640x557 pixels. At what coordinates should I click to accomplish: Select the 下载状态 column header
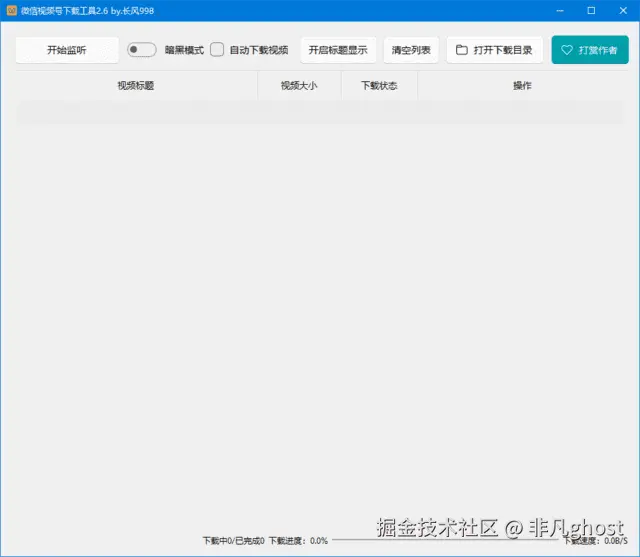point(379,85)
